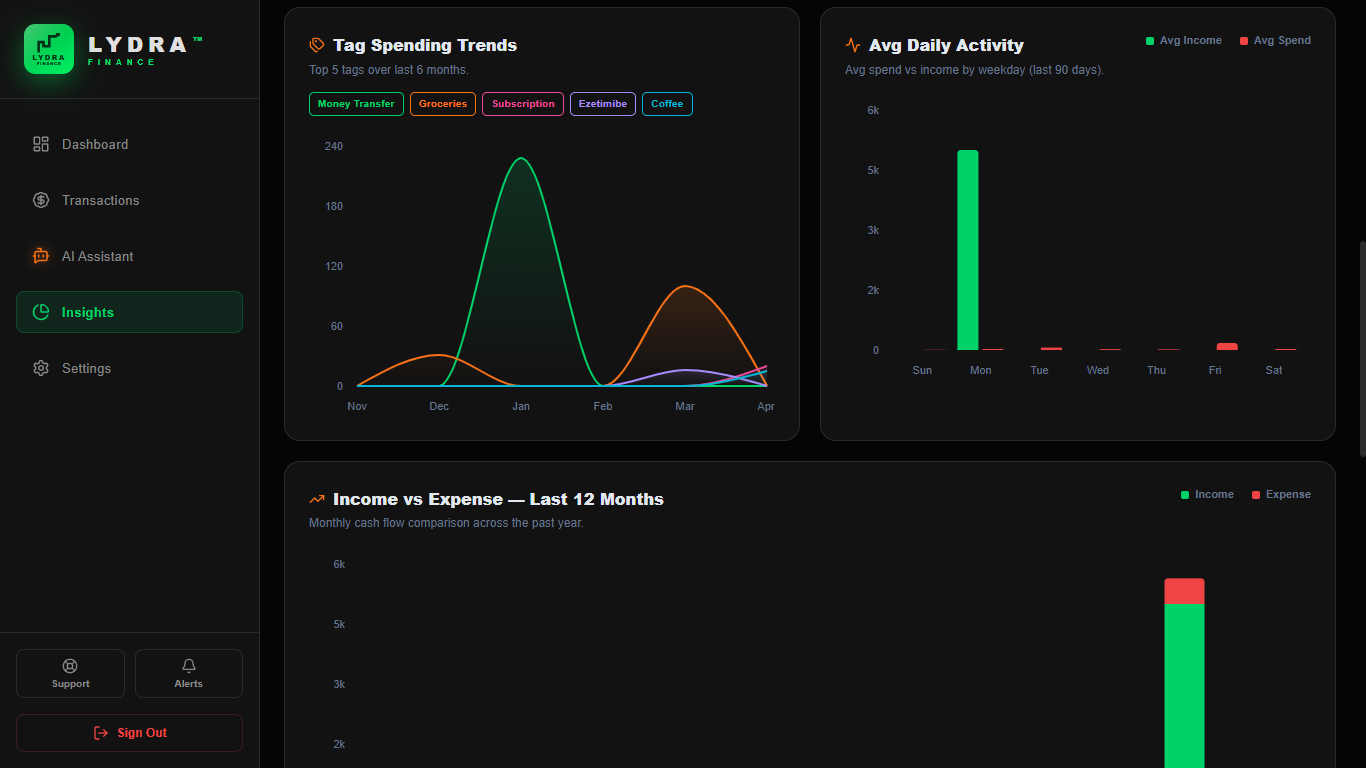Toggle the Money Transfer tag filter
Viewport: 1366px width, 768px height.
point(356,104)
